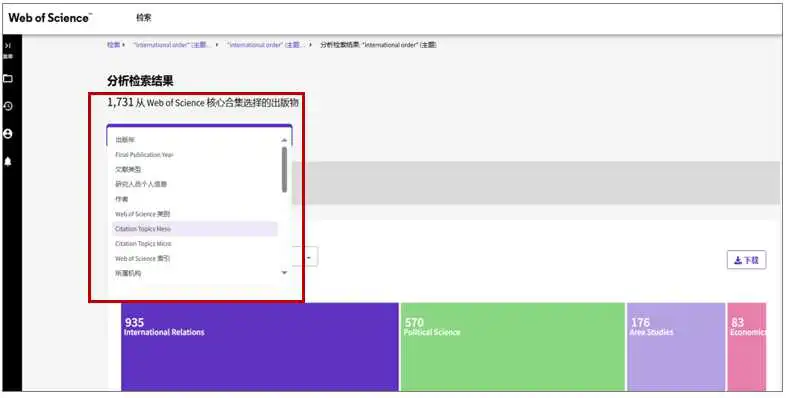Click the dropdown list scrollbar thumb

click(284, 170)
